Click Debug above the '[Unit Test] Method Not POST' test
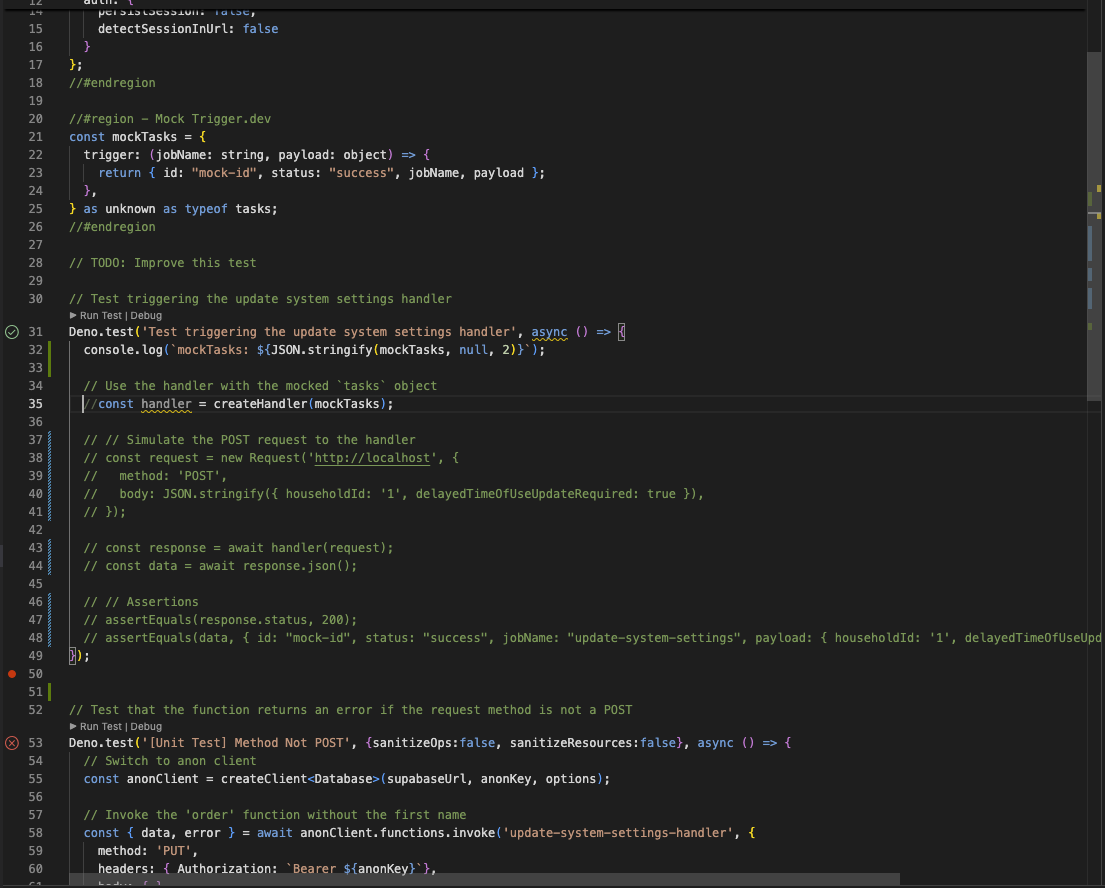The width and height of the screenshot is (1105, 888). (x=146, y=727)
